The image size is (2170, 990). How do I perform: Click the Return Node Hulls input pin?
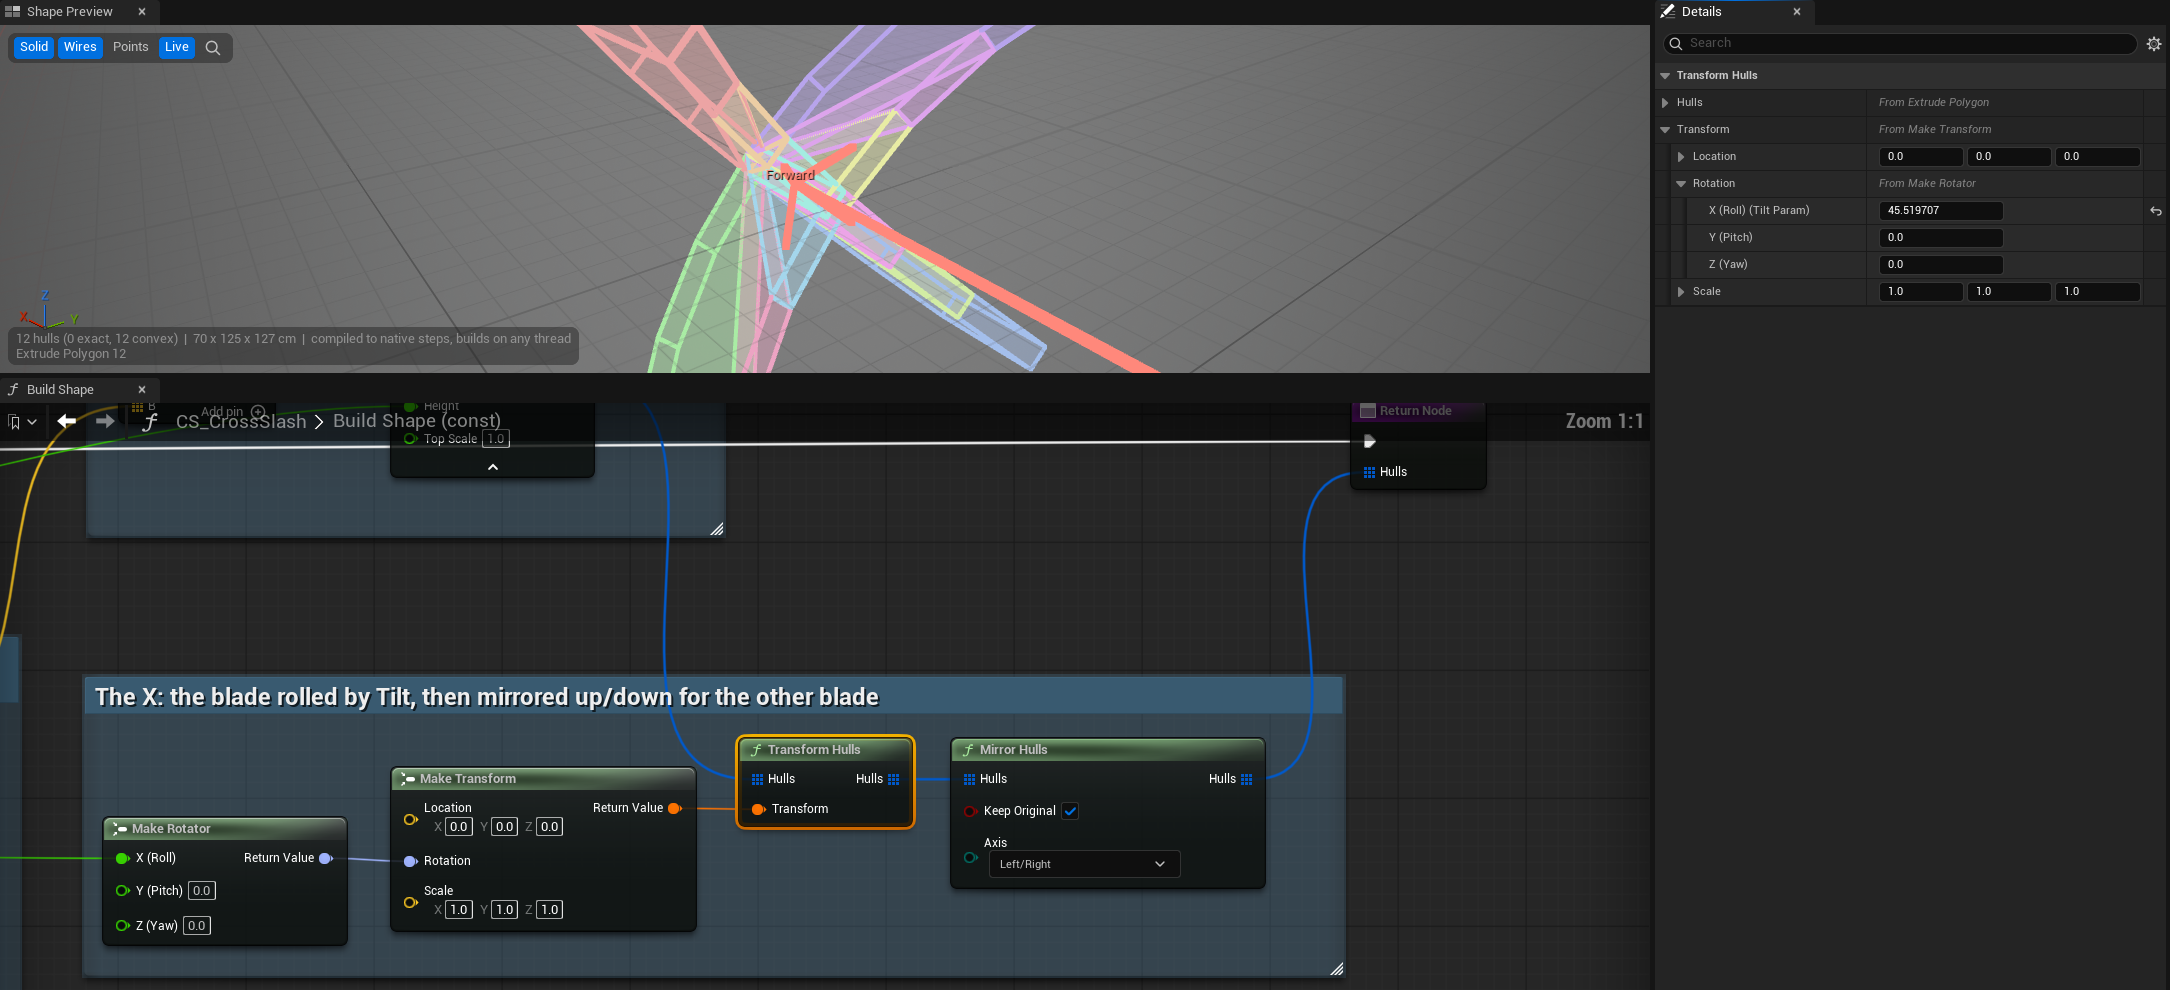coord(1369,472)
